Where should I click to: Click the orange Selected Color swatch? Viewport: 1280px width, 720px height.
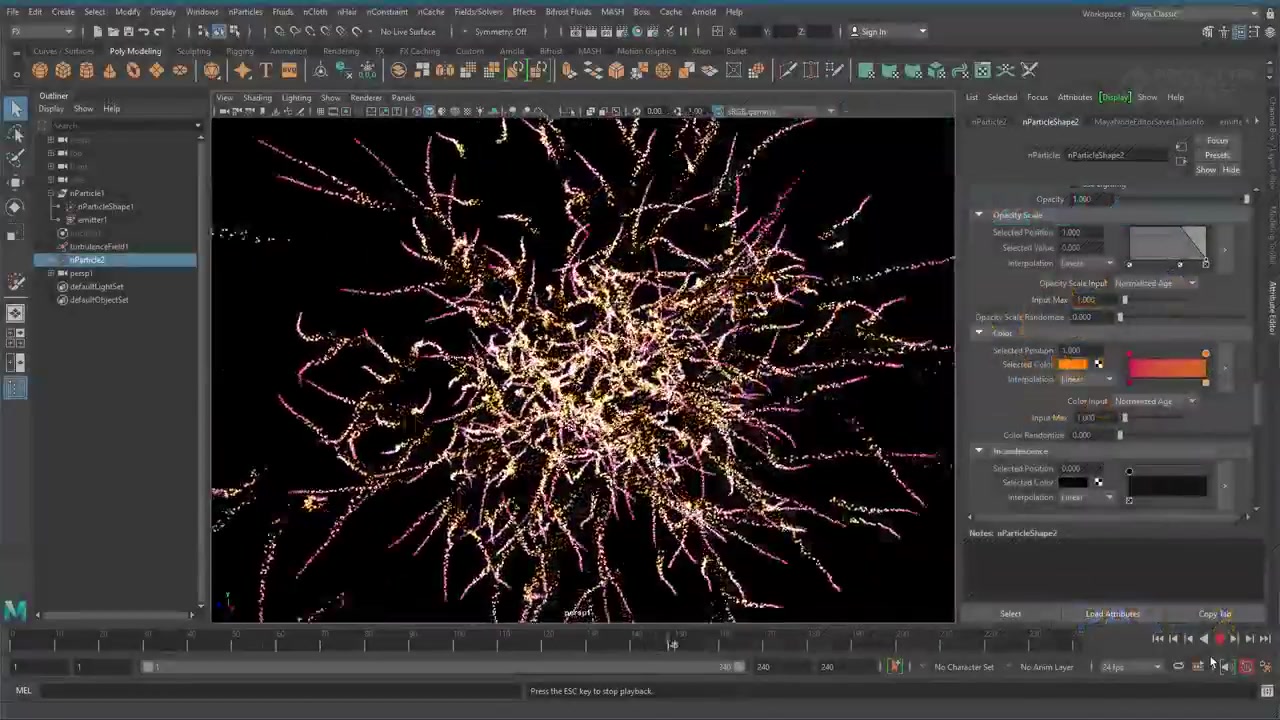[x=1072, y=364]
